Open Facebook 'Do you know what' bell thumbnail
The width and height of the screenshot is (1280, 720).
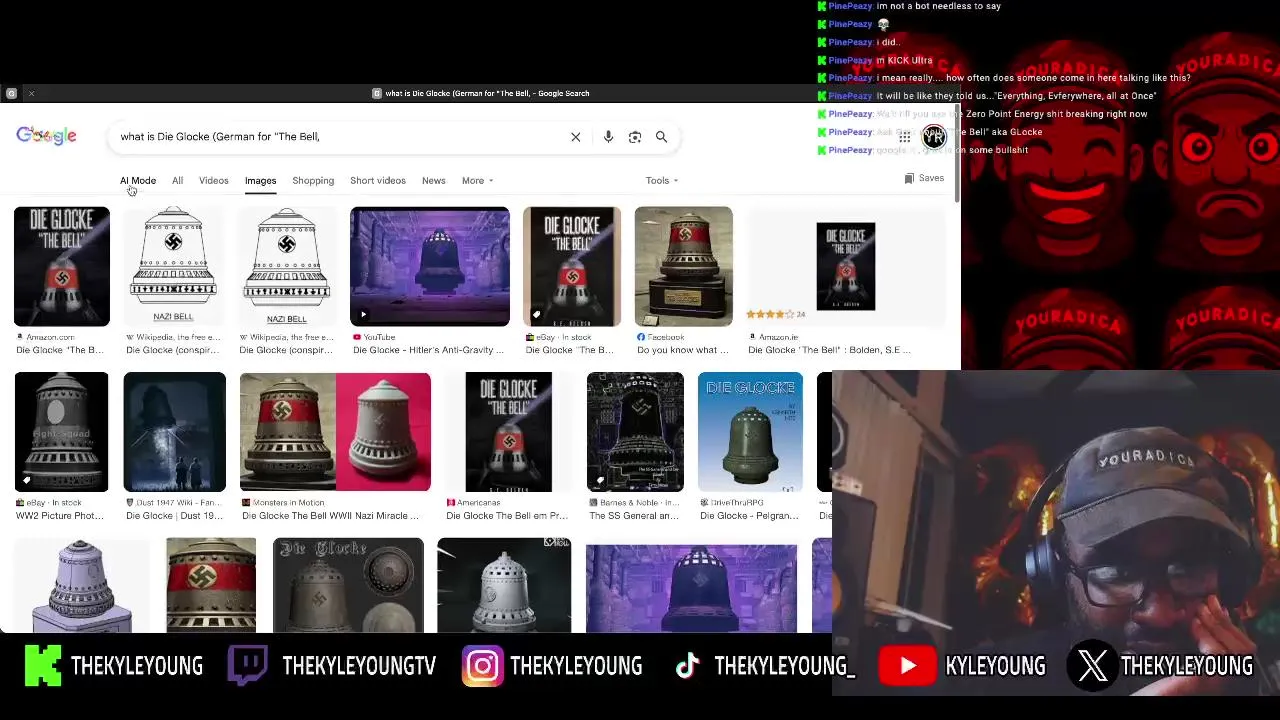point(684,266)
